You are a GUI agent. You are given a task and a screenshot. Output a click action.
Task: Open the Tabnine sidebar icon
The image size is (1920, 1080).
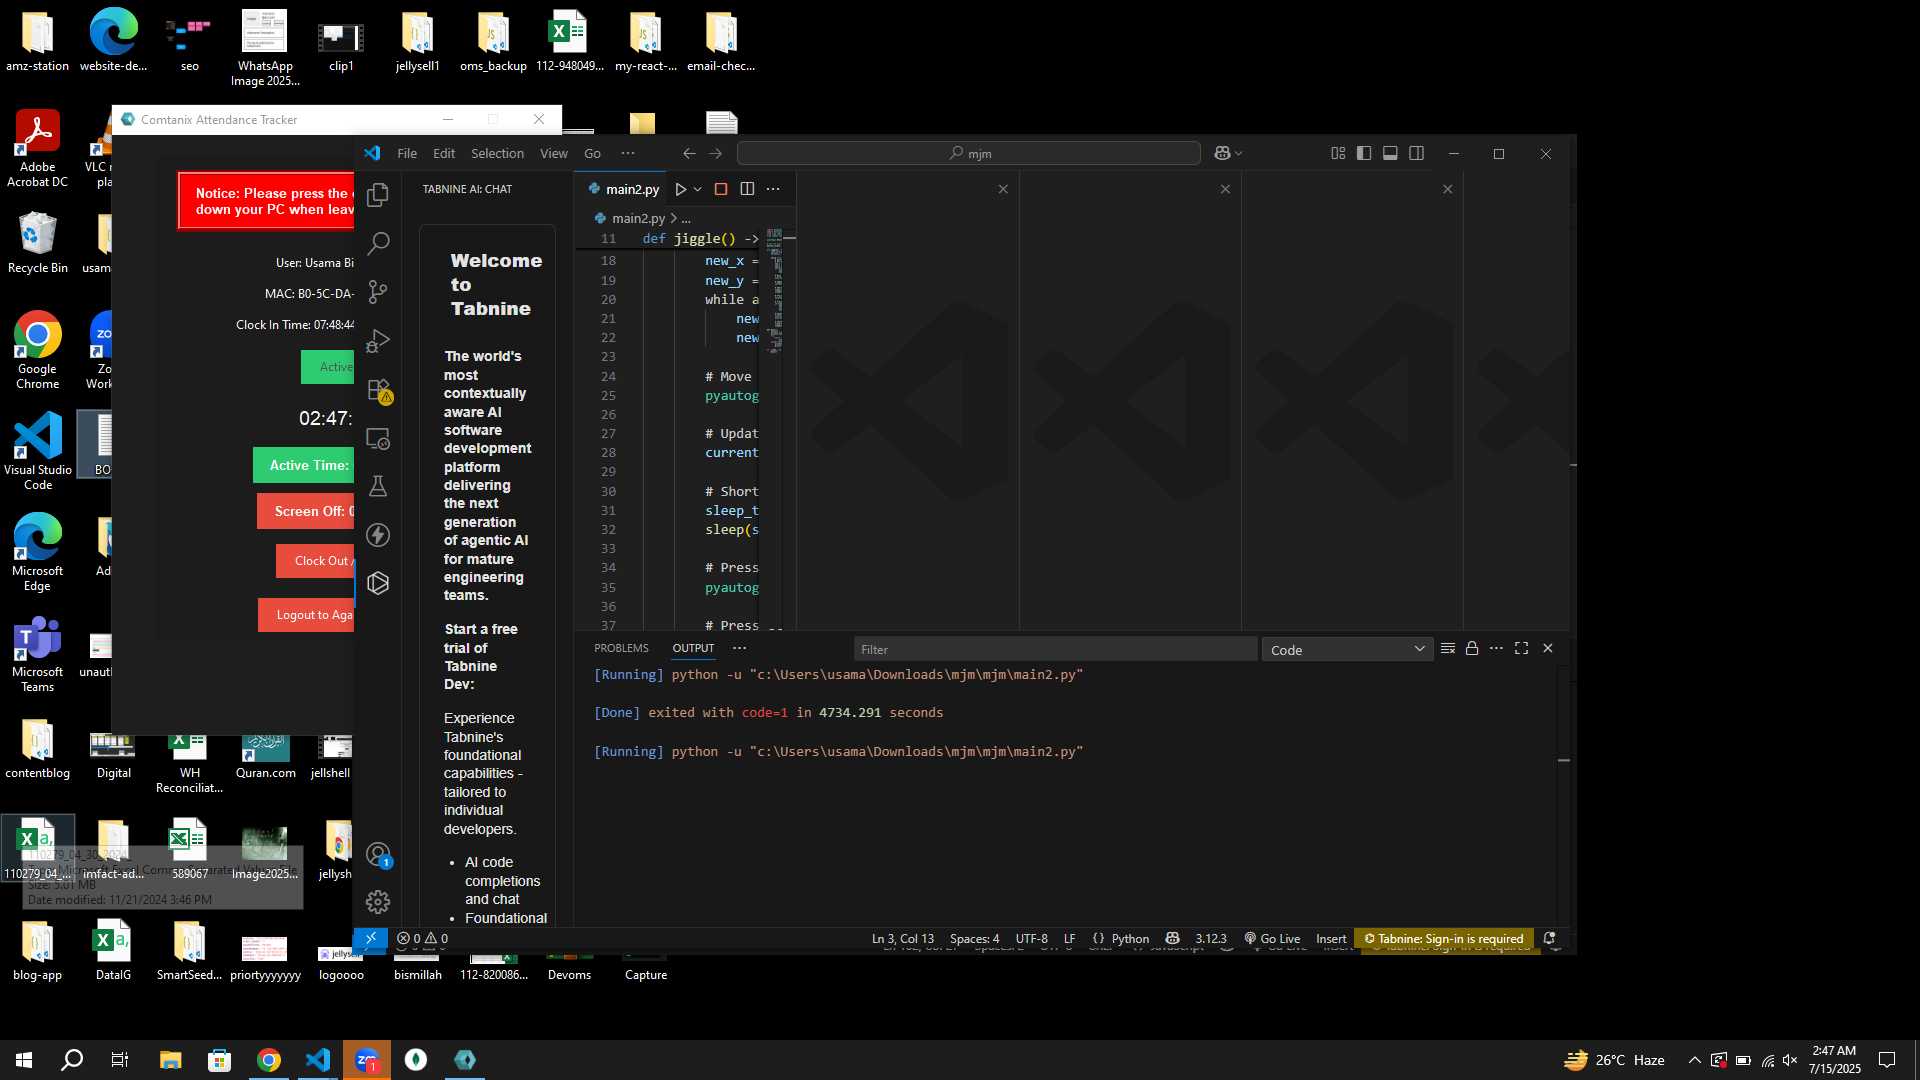378,583
